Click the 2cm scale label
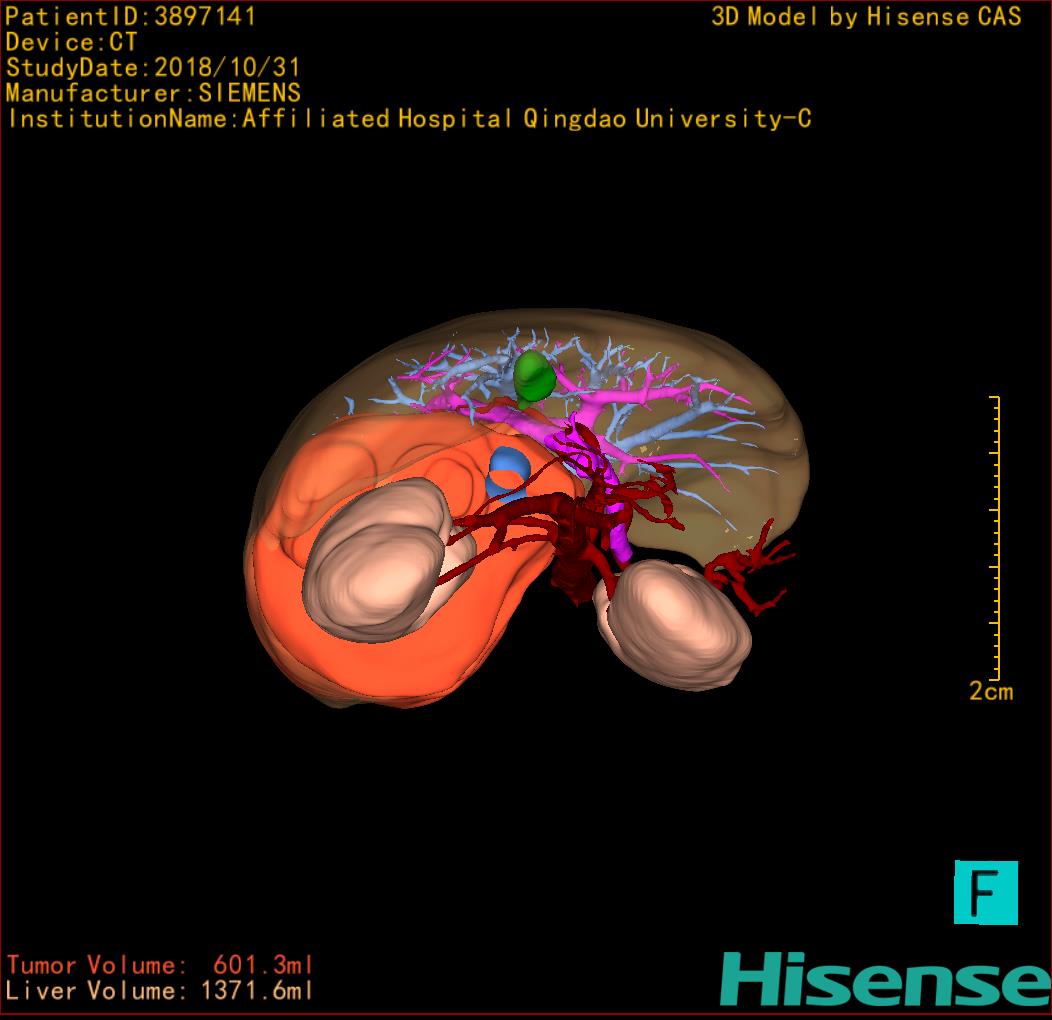1052x1020 pixels. point(990,691)
